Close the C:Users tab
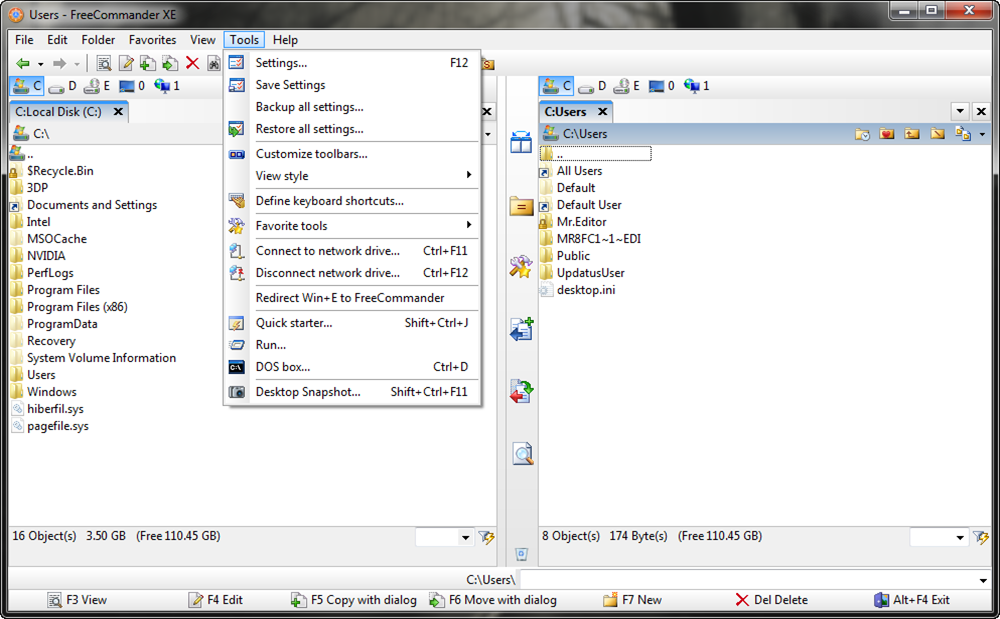 602,112
